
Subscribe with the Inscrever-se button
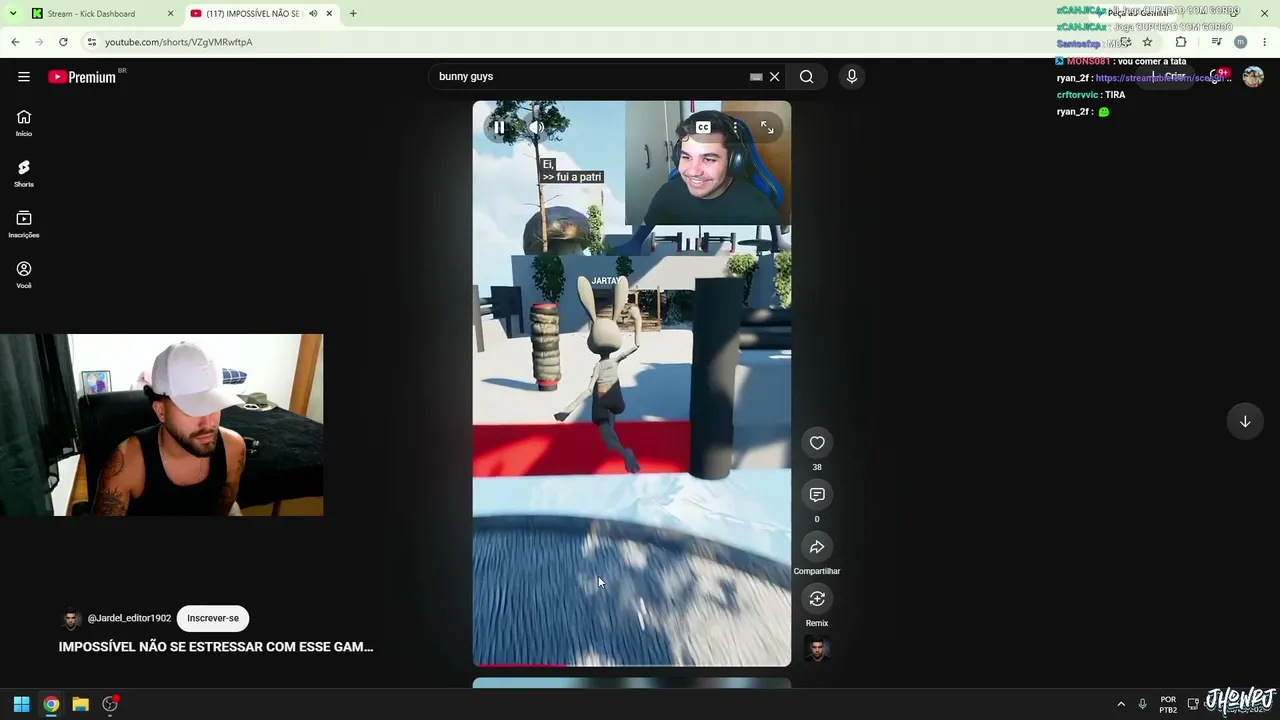213,618
